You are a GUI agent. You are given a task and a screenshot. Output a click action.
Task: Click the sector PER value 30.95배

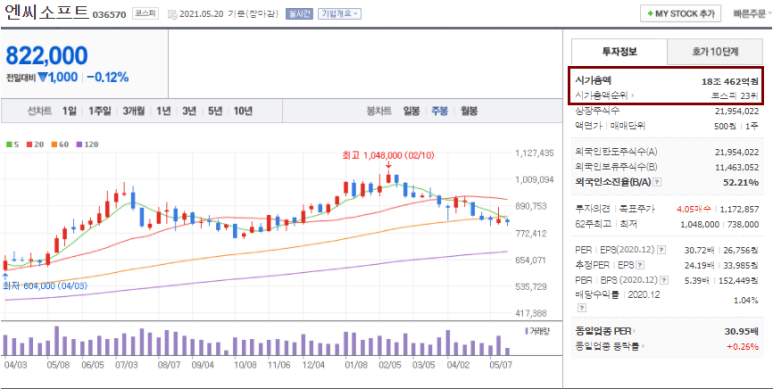(742, 331)
